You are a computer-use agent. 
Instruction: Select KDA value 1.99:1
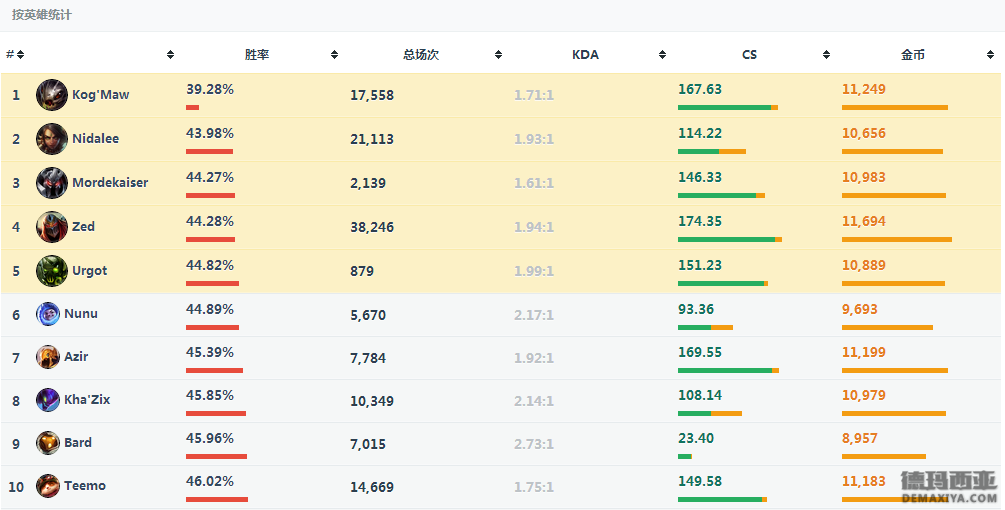click(x=534, y=271)
